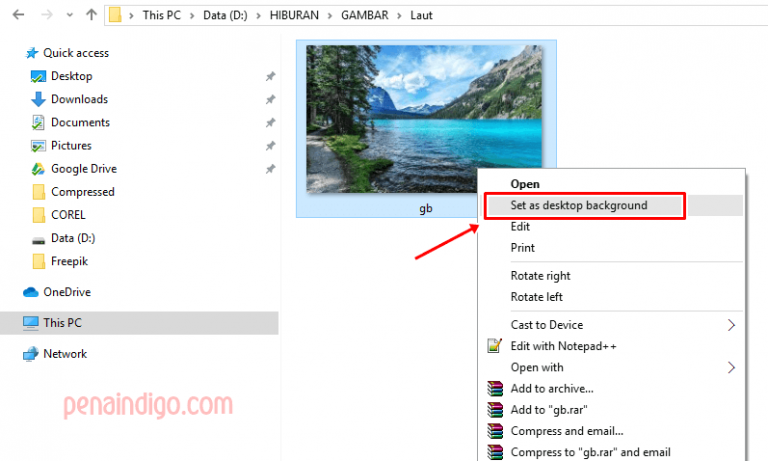Navigate to HIBURAN breadcrumb
The width and height of the screenshot is (768, 461).
click(x=294, y=15)
